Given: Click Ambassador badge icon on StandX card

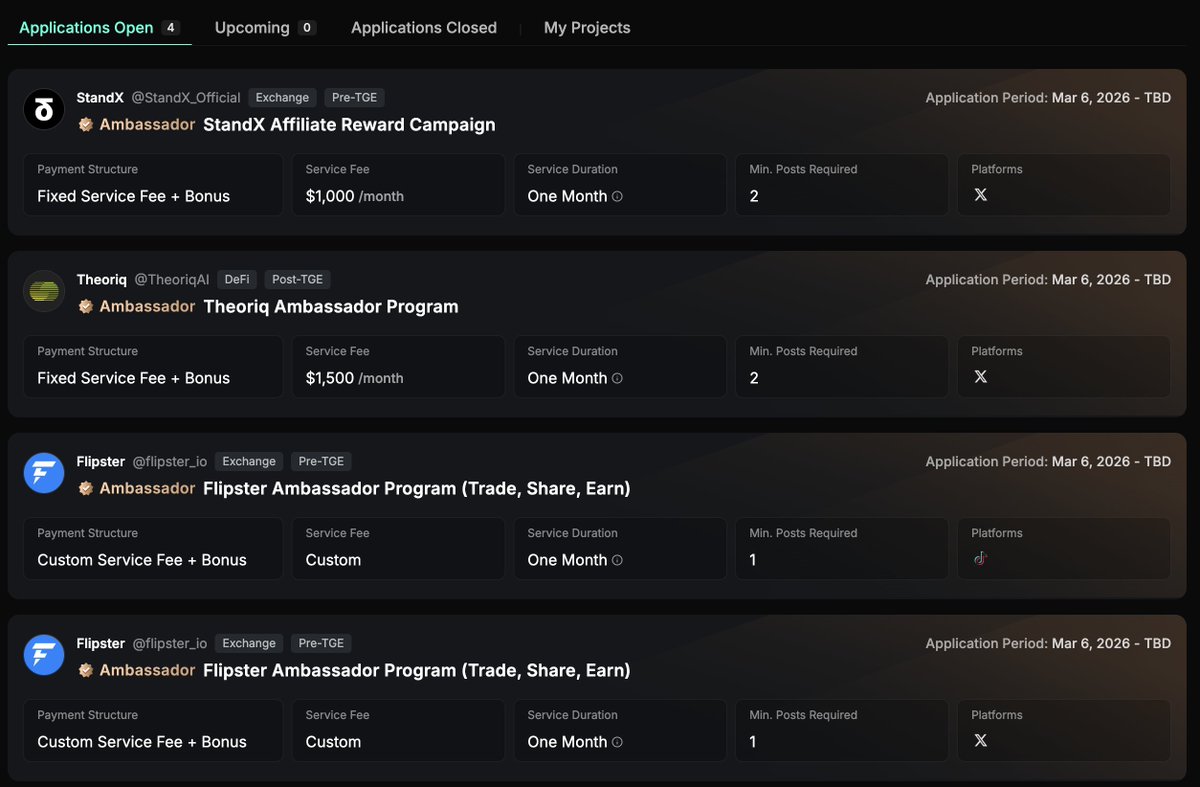Looking at the screenshot, I should pyautogui.click(x=86, y=125).
